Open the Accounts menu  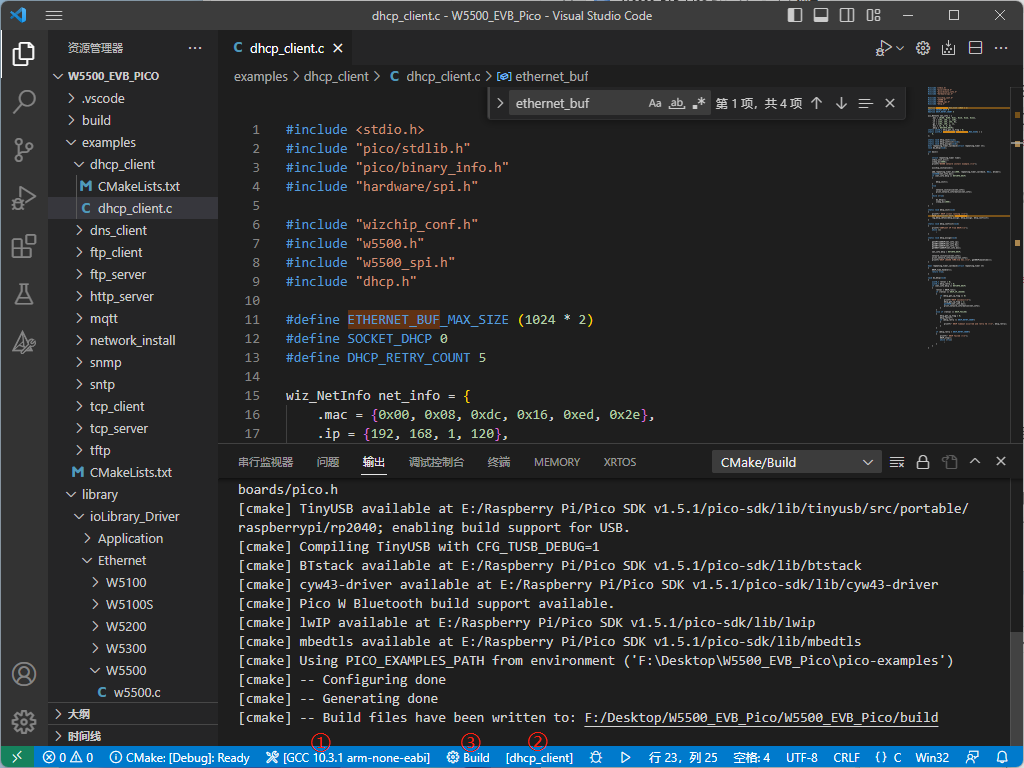[x=24, y=674]
